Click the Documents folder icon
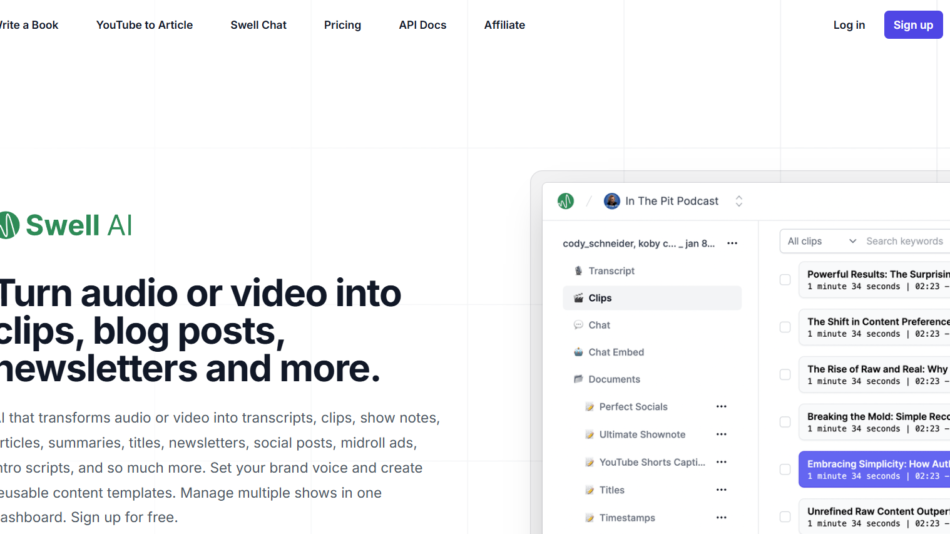This screenshot has width=950, height=534. point(578,379)
